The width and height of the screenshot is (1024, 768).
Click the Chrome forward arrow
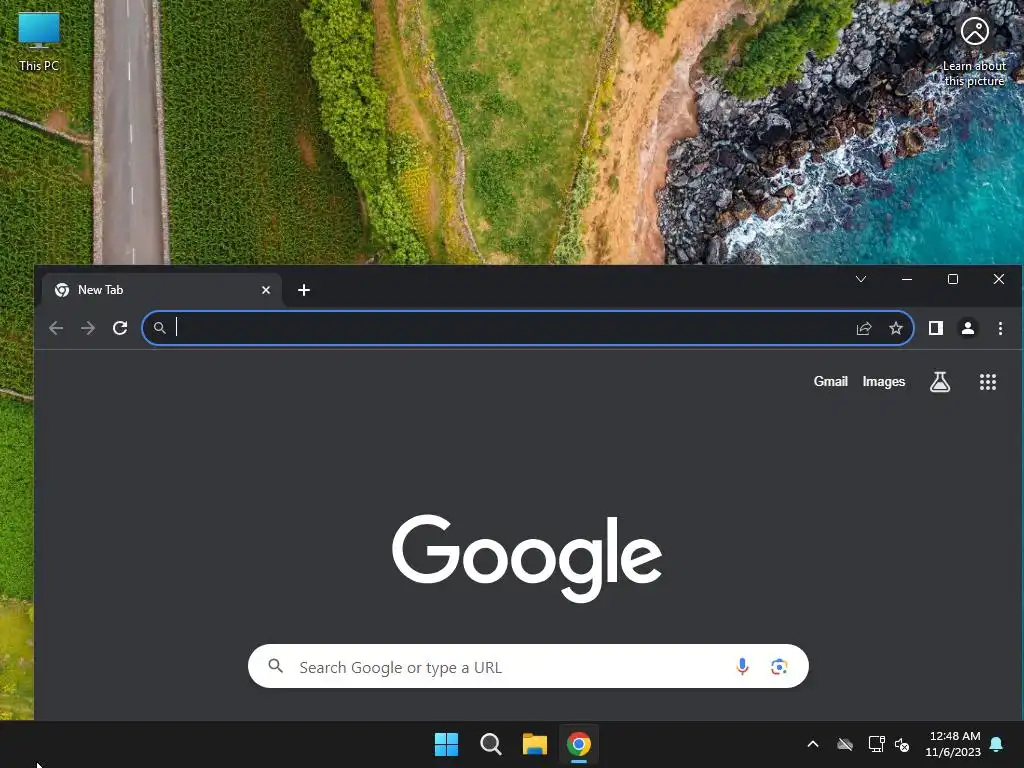[x=88, y=328]
